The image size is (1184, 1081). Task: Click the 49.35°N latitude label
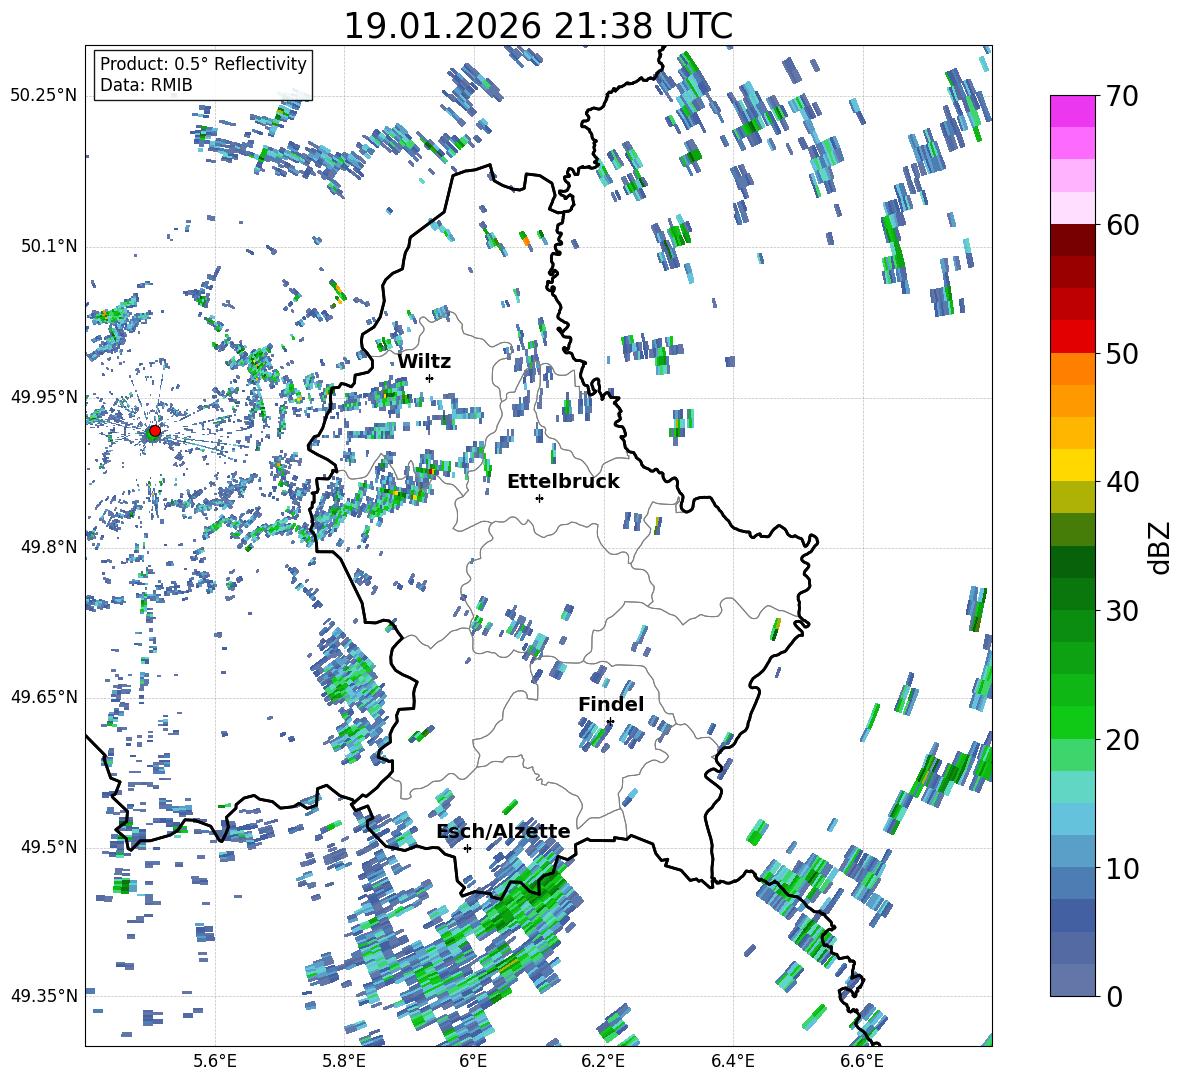[44, 996]
